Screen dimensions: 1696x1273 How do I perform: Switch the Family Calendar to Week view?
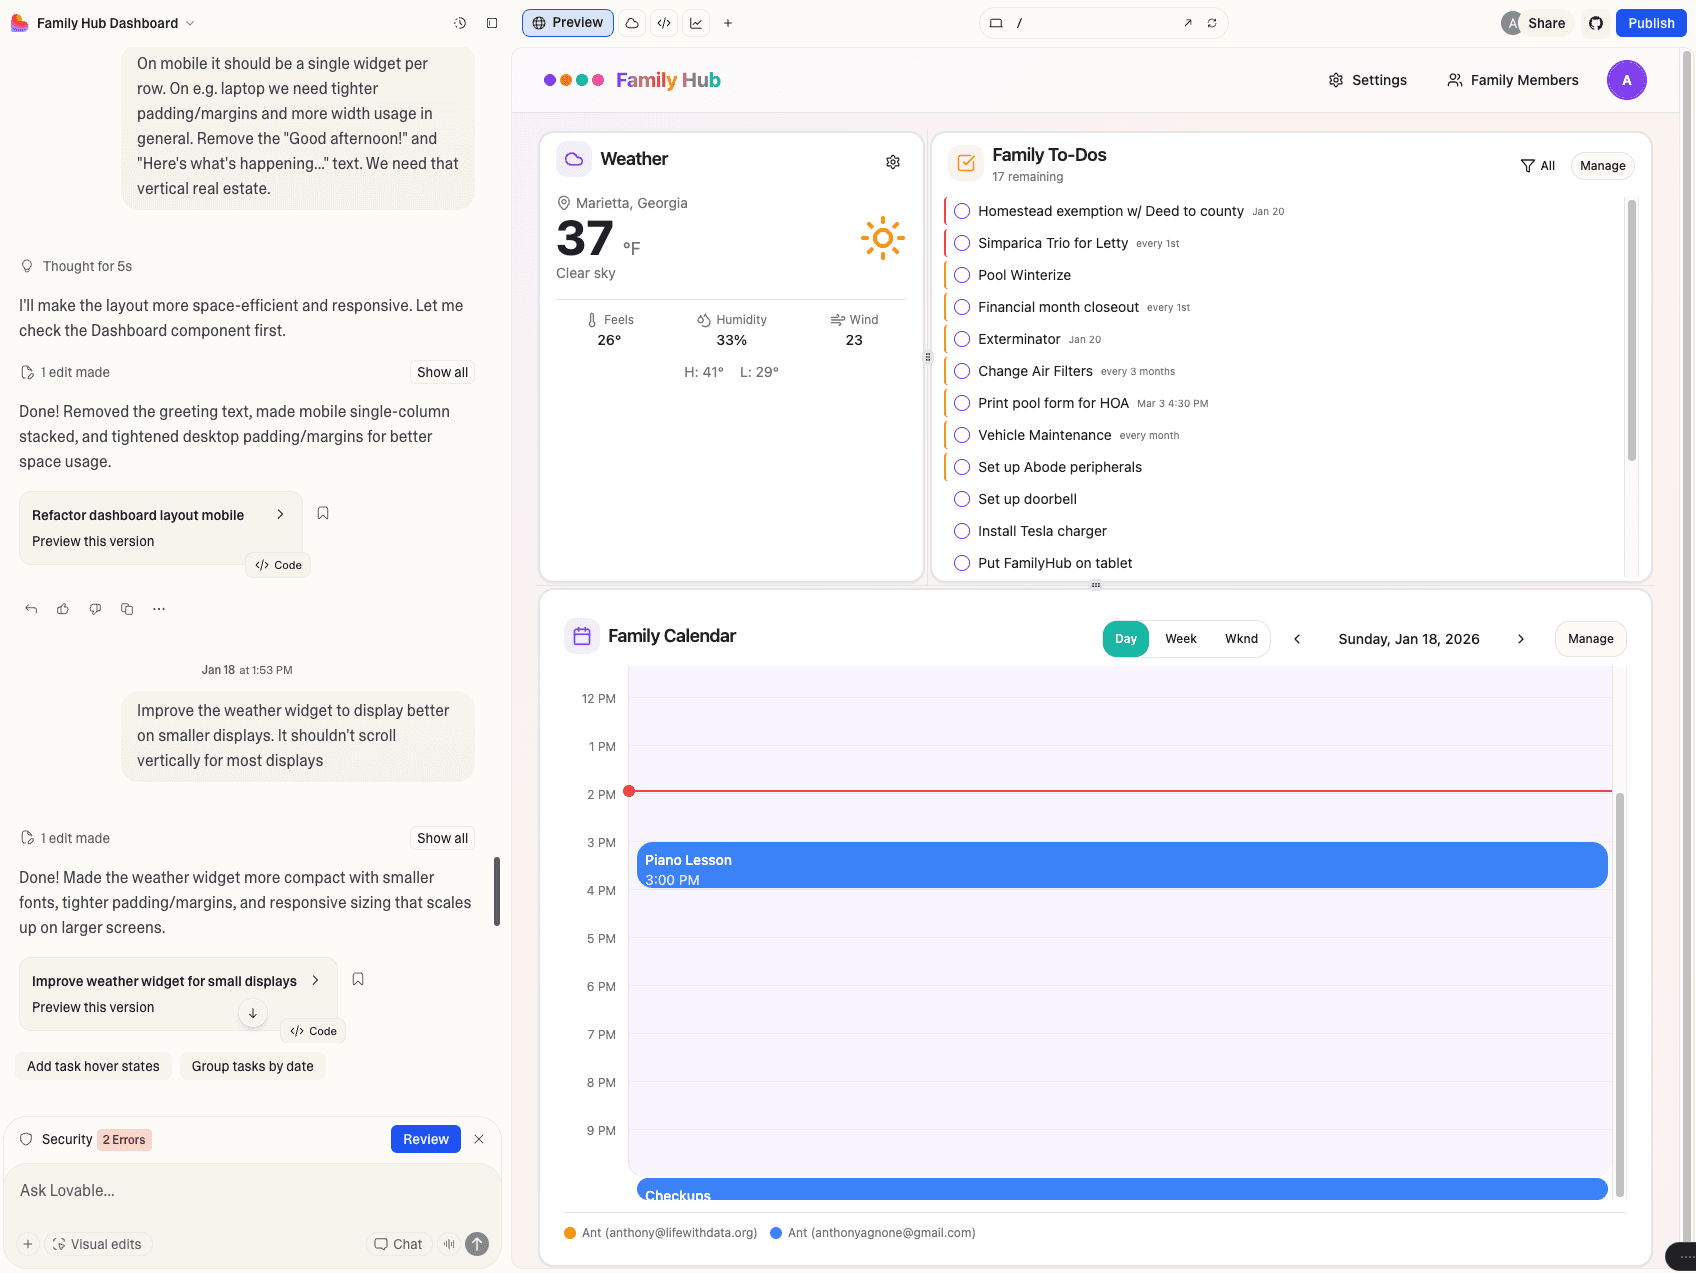click(x=1181, y=639)
